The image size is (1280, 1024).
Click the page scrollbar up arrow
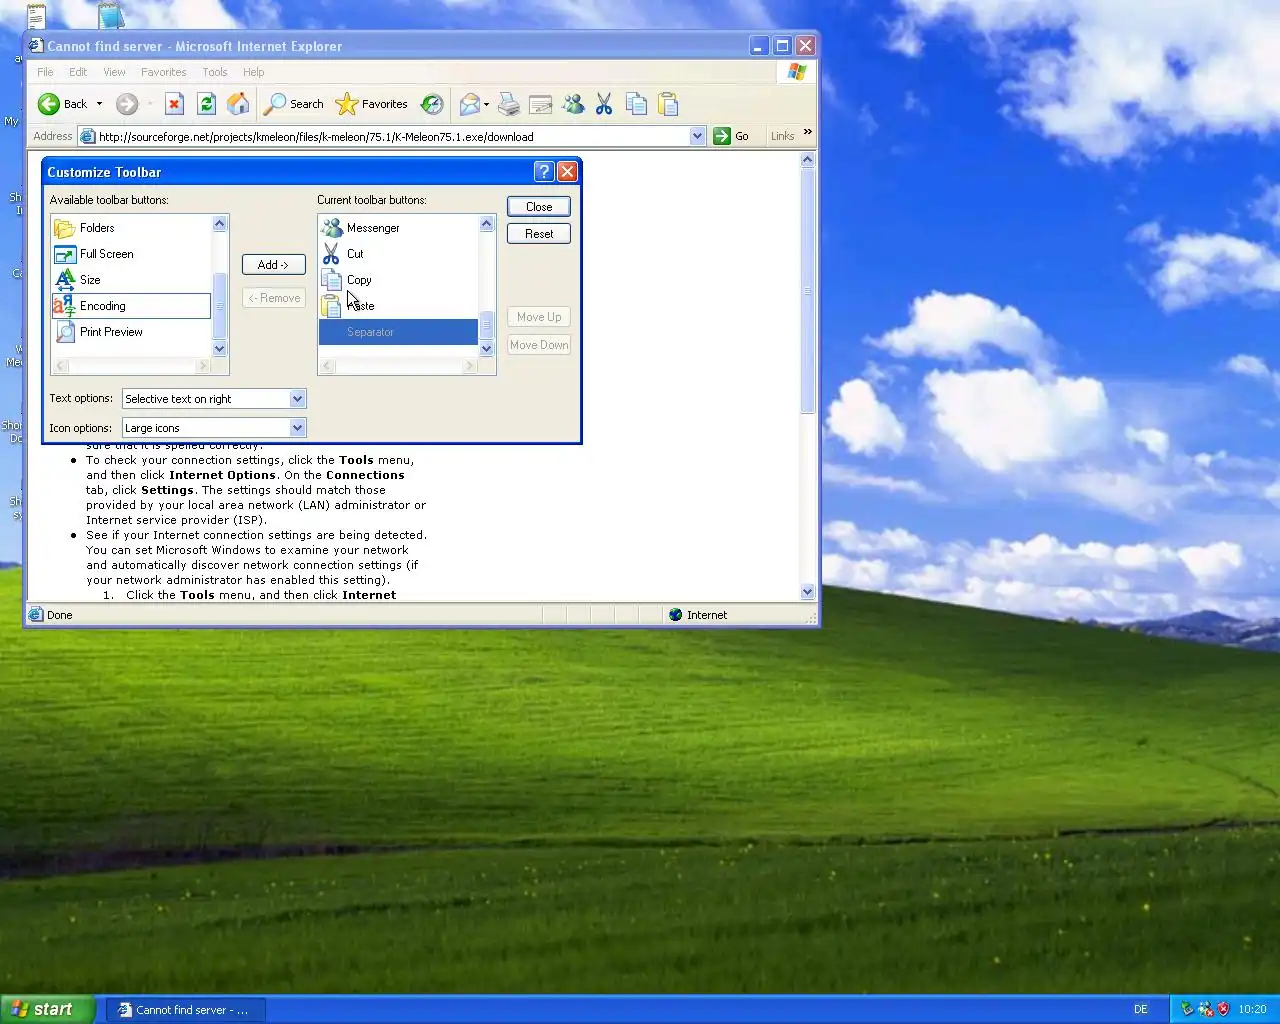pyautogui.click(x=808, y=160)
